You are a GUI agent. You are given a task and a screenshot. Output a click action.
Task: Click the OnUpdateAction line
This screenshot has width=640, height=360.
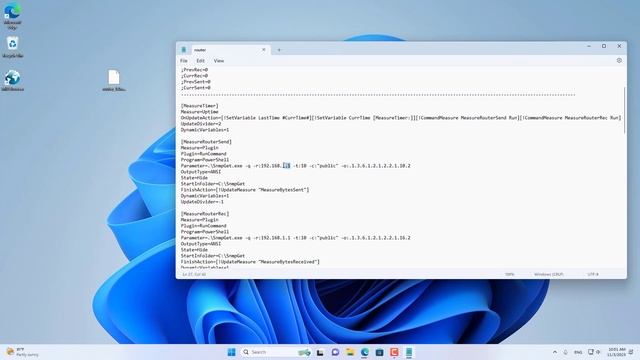[x=401, y=118]
